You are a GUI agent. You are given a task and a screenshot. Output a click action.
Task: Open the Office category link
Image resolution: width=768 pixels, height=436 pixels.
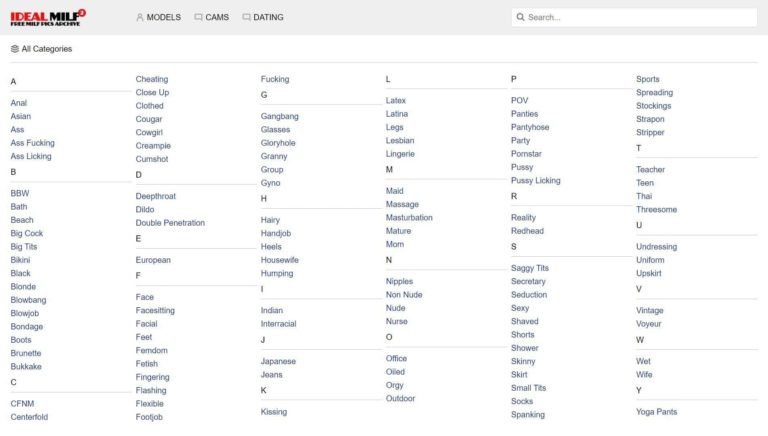396,359
